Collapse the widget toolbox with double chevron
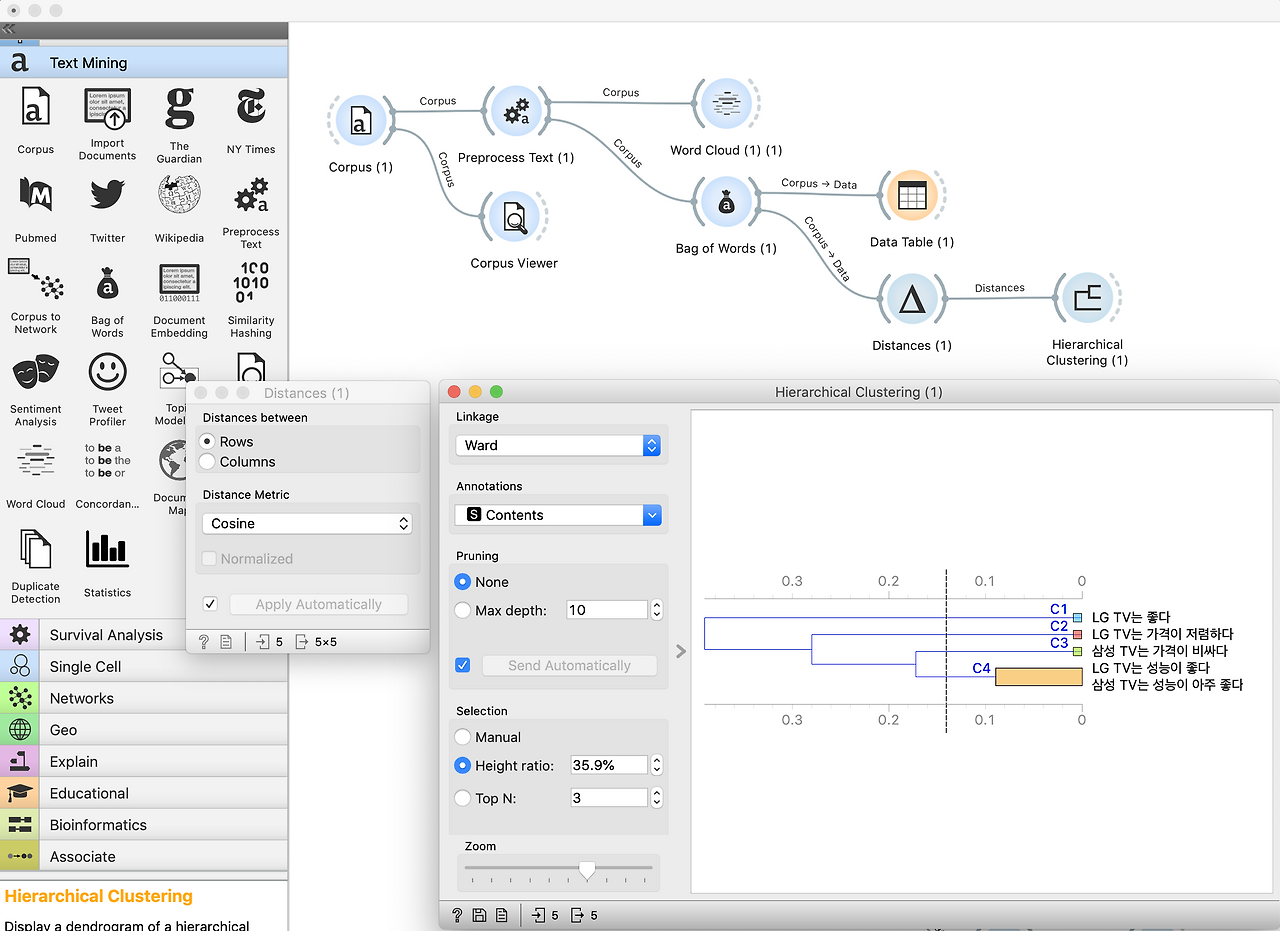Viewport: 1280px width, 931px height. point(9,29)
